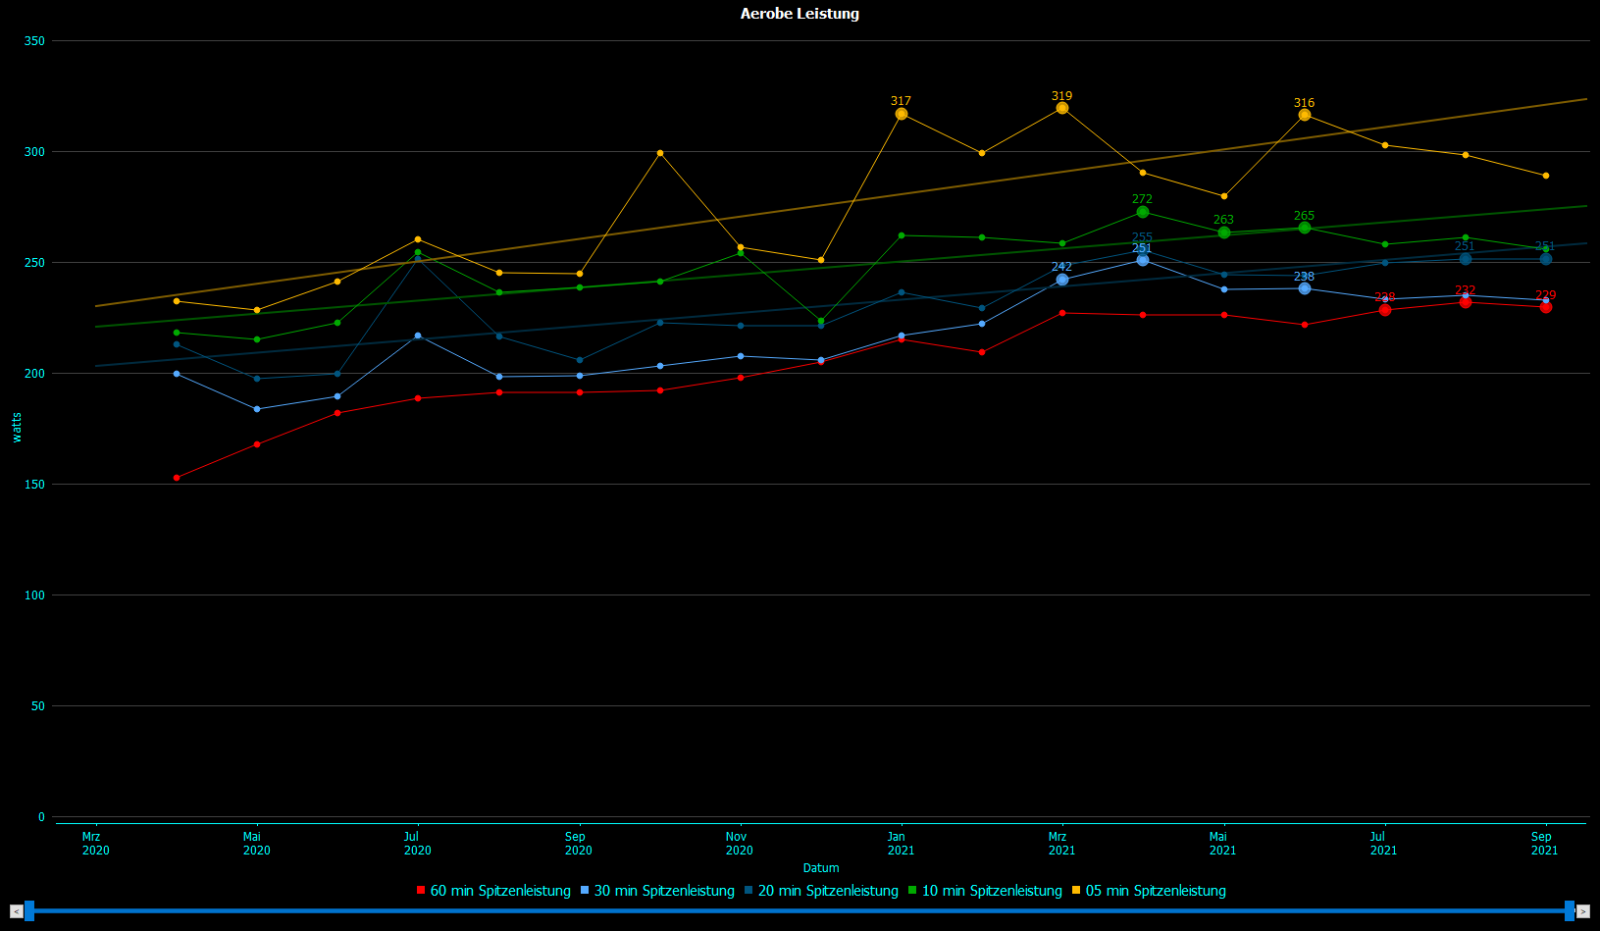Click the 272 watt green data point
The width and height of the screenshot is (1600, 931).
1143,212
